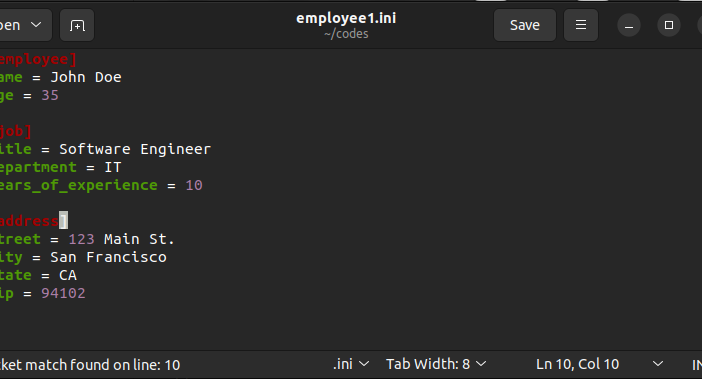This screenshot has width=702, height=379.
Task: Click the employee1.ini window title
Action: (x=346, y=18)
